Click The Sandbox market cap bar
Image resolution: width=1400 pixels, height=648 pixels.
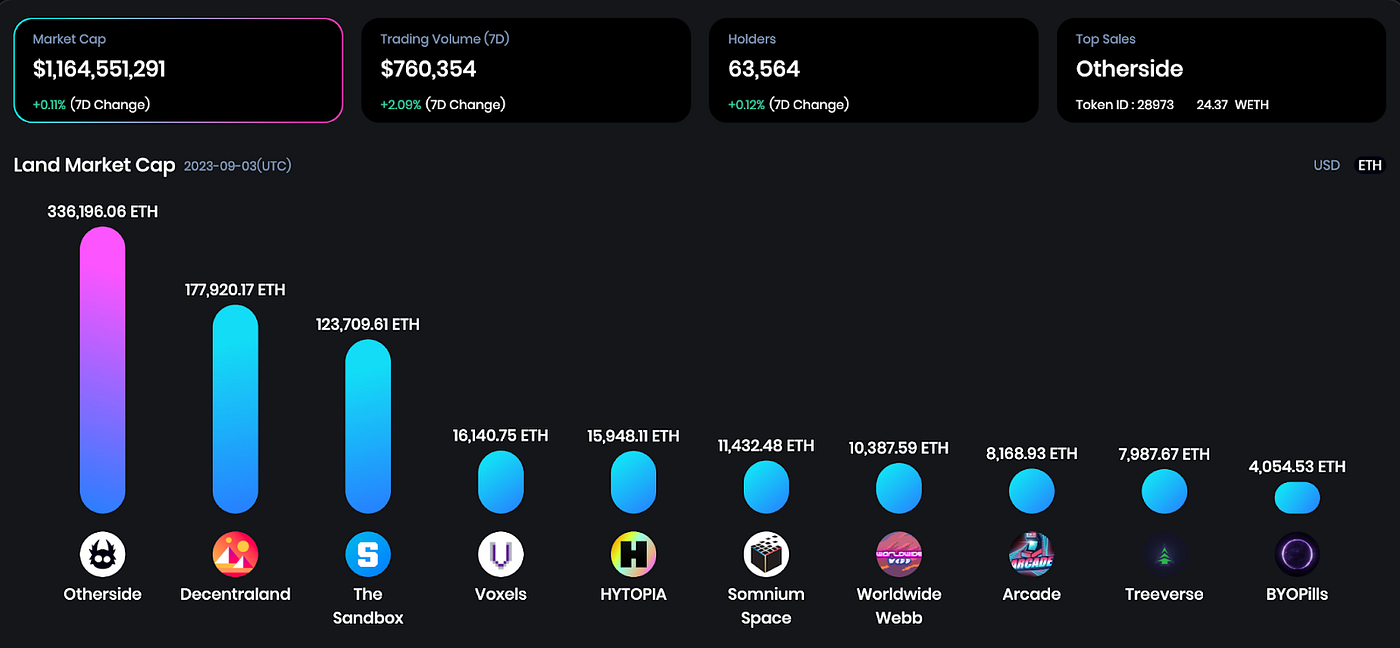pyautogui.click(x=368, y=427)
